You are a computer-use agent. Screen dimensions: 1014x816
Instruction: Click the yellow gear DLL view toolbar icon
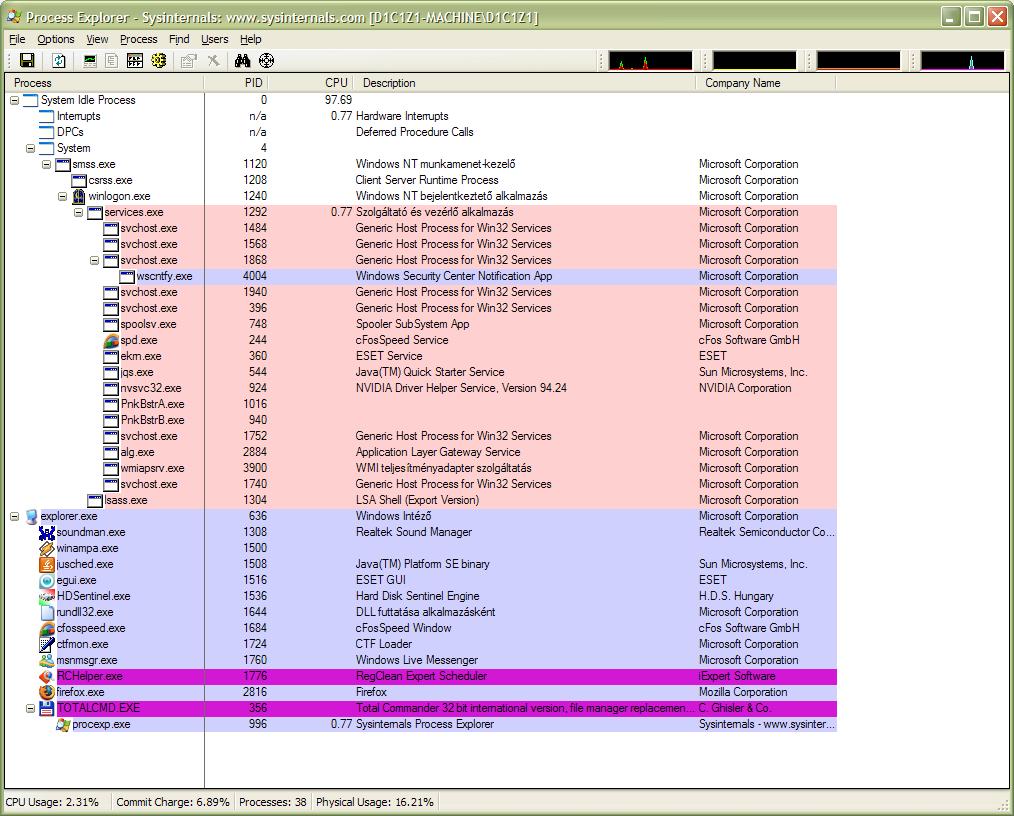[158, 61]
